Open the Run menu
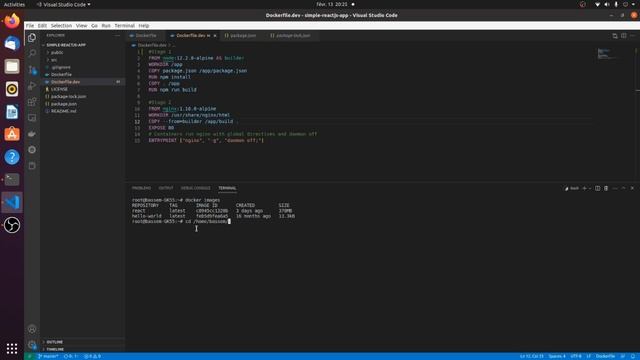 pyautogui.click(x=106, y=25)
